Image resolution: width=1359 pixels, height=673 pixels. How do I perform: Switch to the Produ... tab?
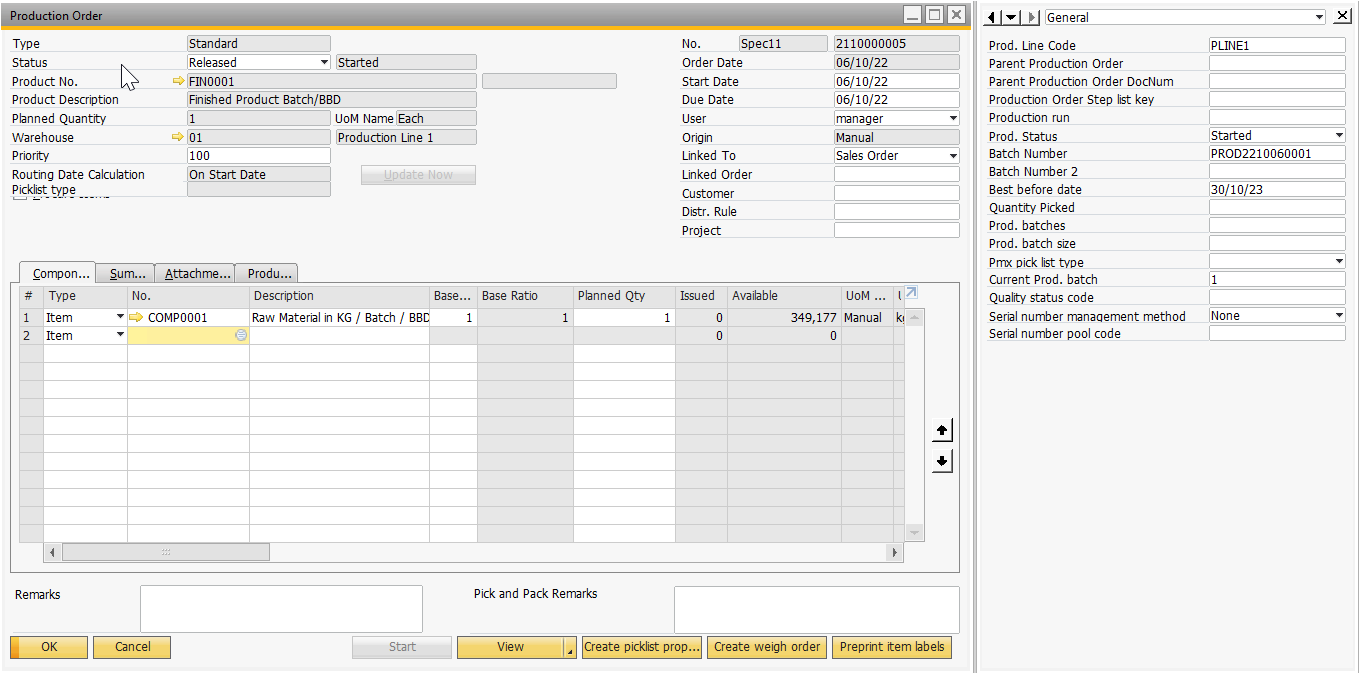[267, 273]
